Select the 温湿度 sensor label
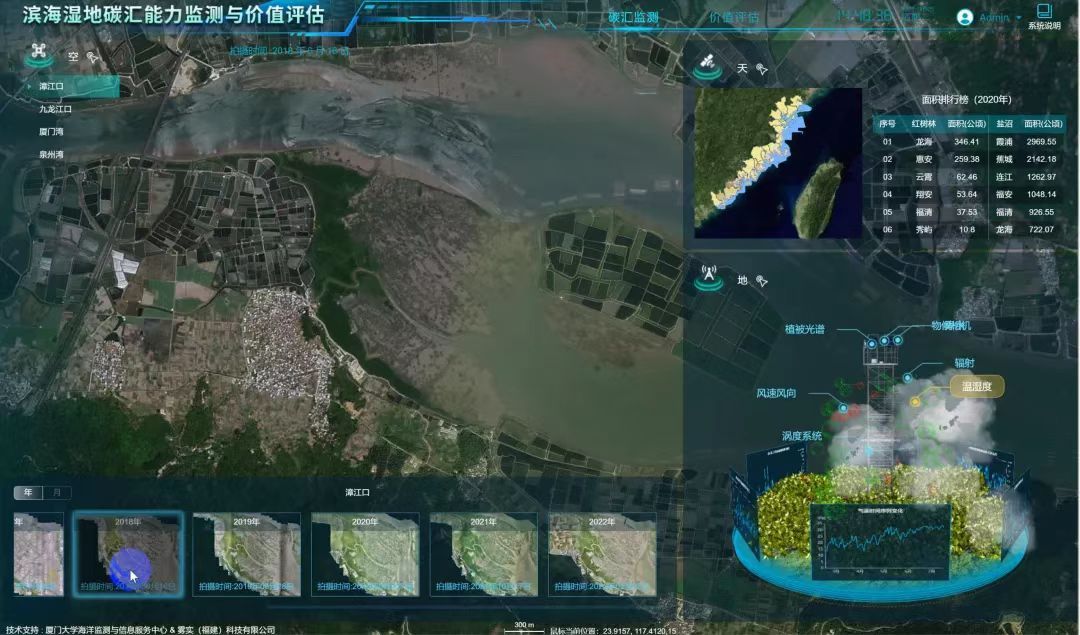This screenshot has height=635, width=1080. coord(976,387)
